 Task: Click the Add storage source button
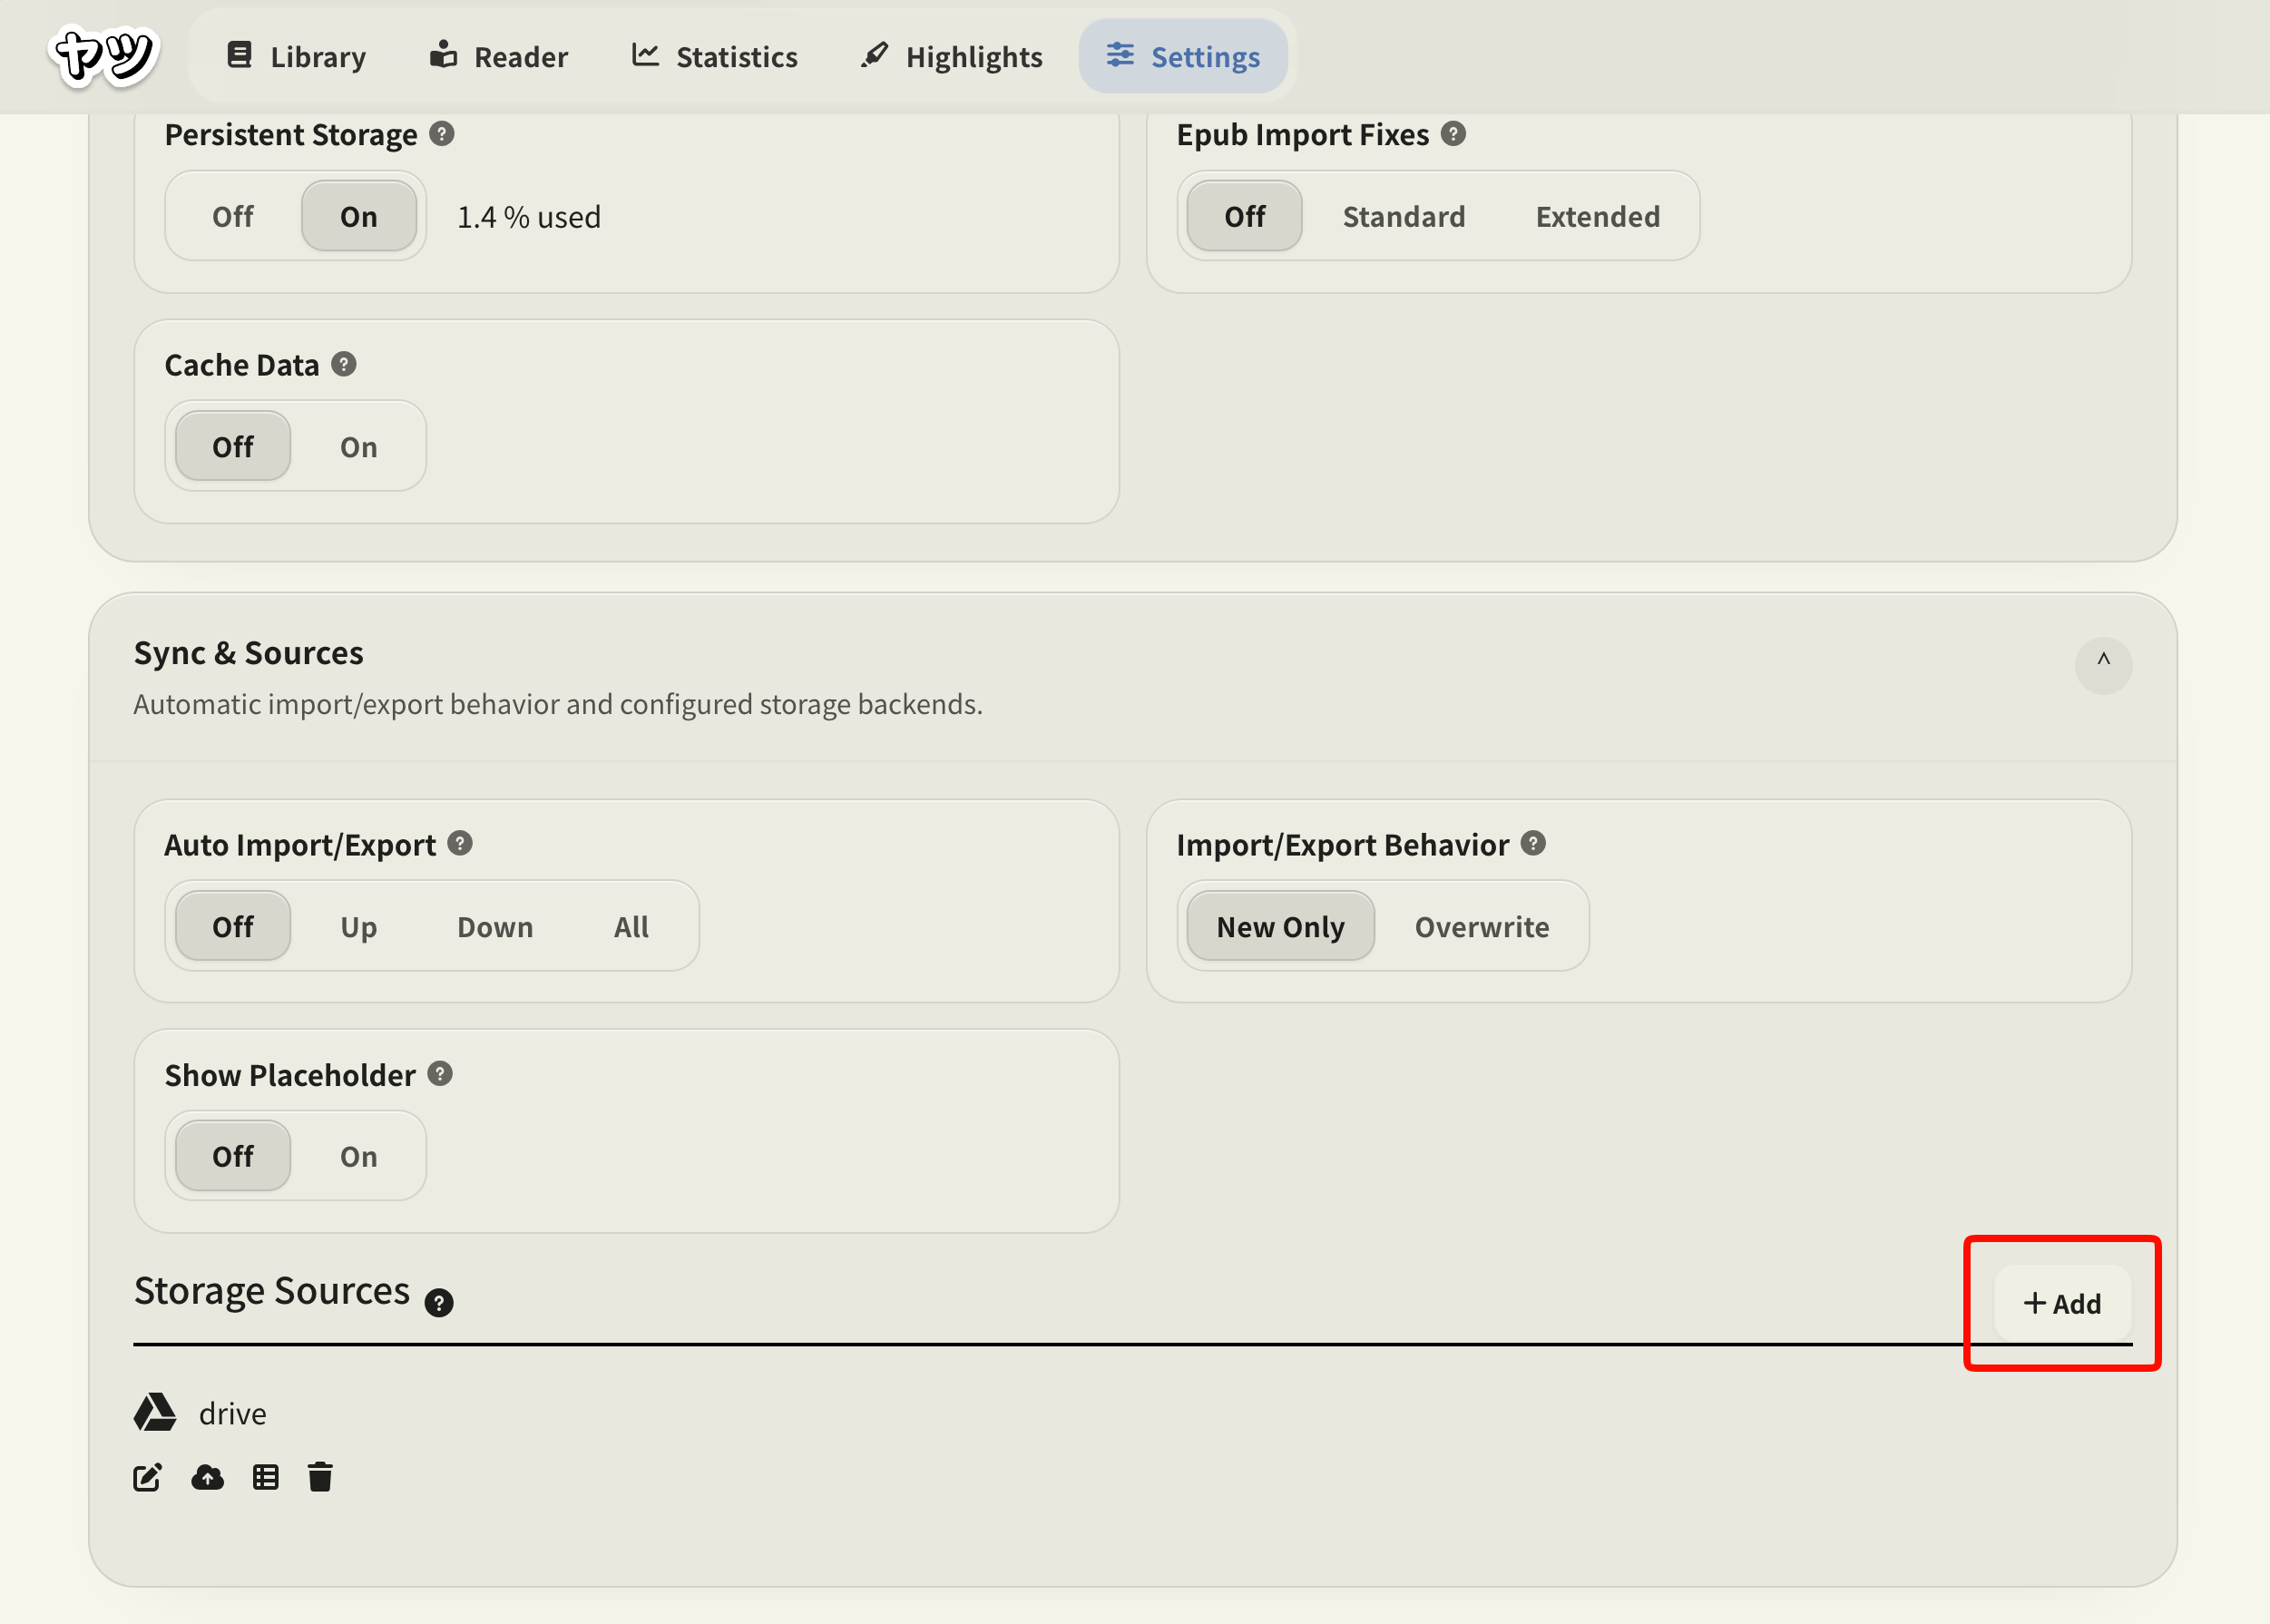2062,1303
